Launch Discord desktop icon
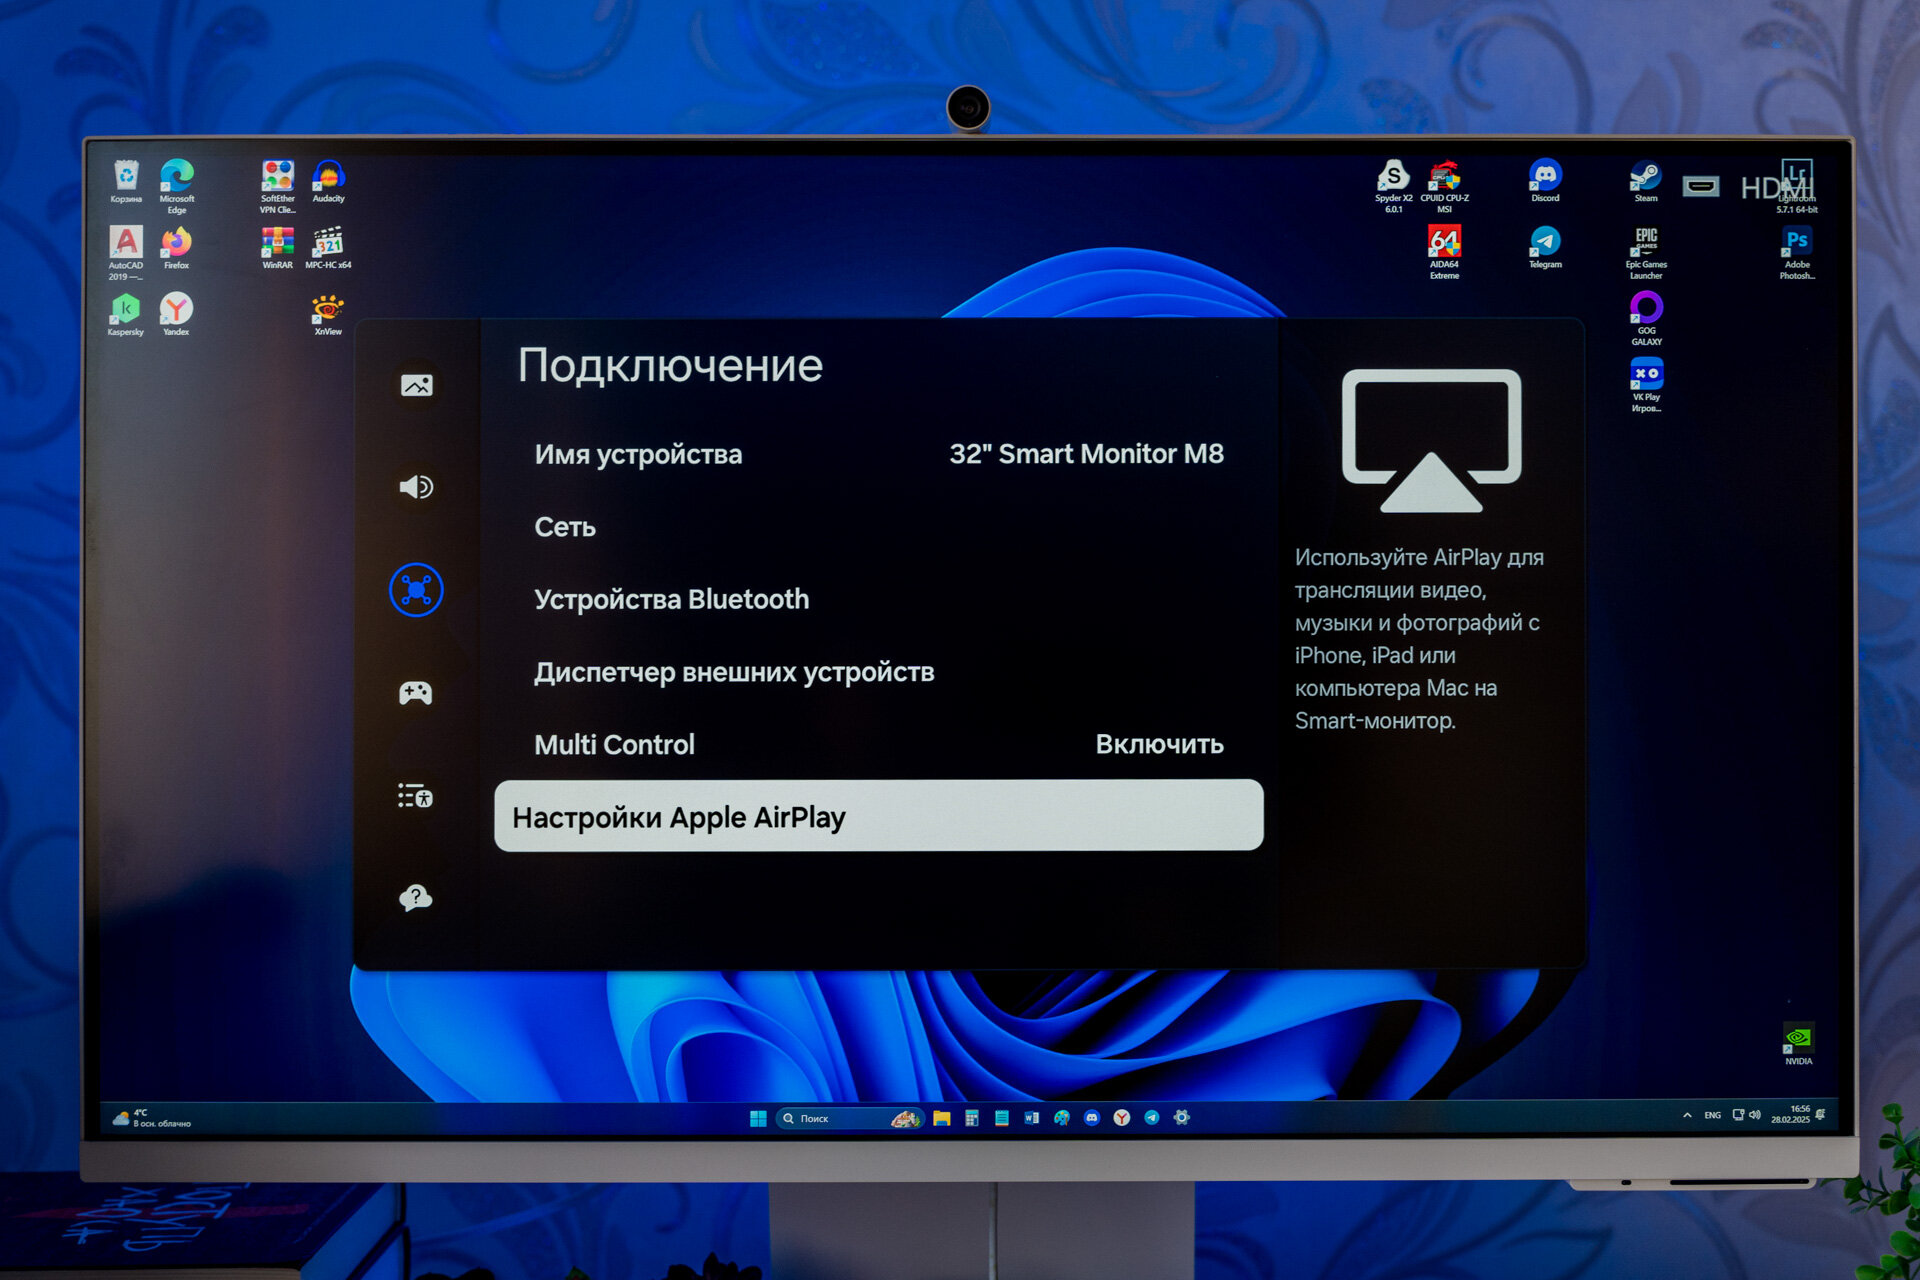 pyautogui.click(x=1546, y=181)
